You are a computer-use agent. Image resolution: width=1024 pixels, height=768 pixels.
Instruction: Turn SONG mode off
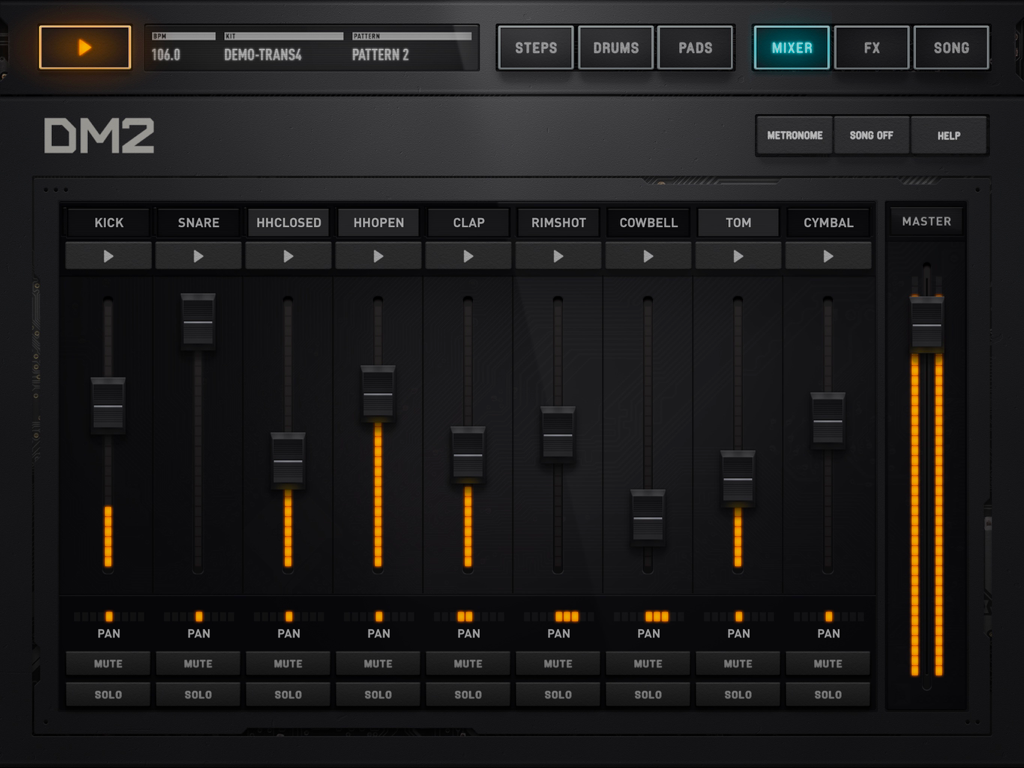point(871,134)
